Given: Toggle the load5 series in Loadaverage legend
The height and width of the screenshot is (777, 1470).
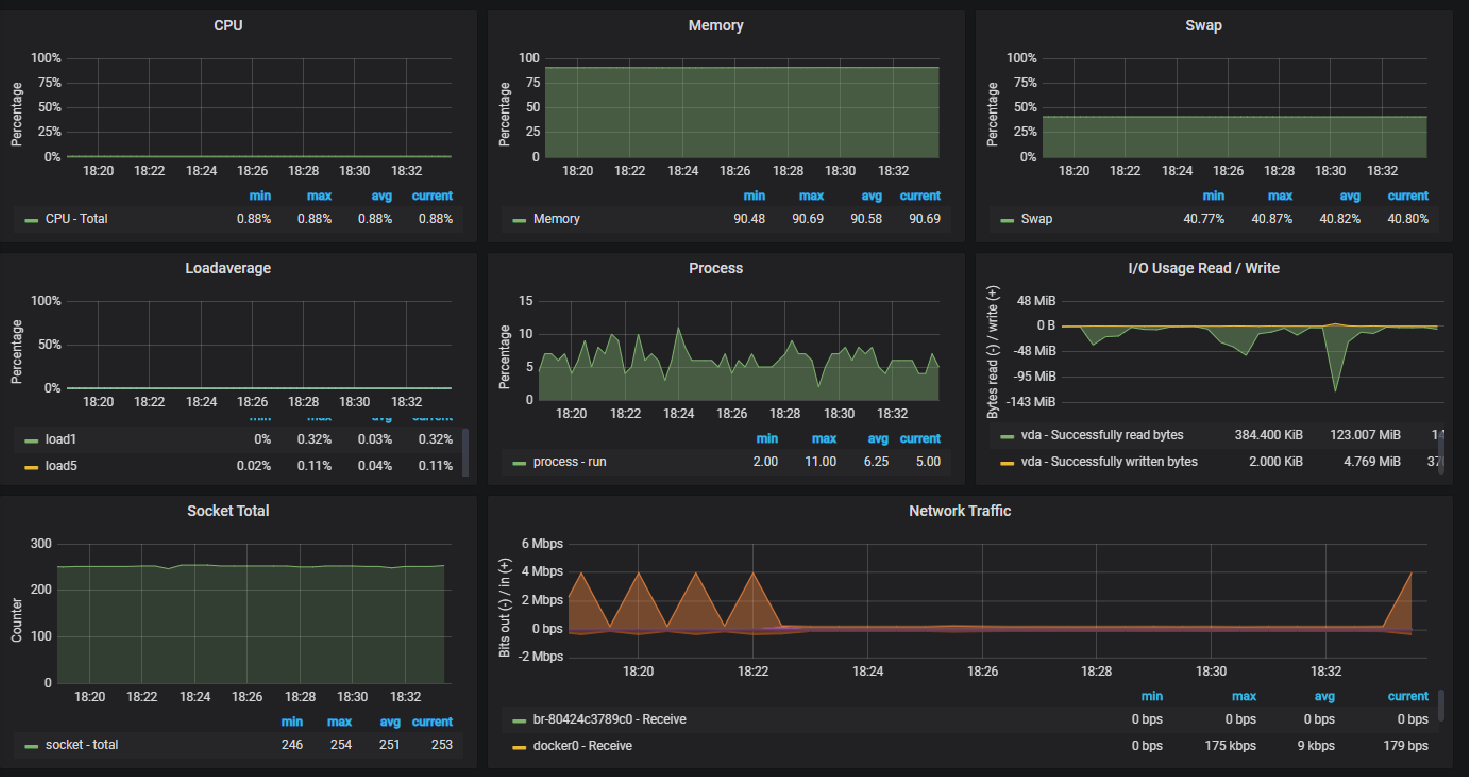Looking at the screenshot, I should (61, 465).
